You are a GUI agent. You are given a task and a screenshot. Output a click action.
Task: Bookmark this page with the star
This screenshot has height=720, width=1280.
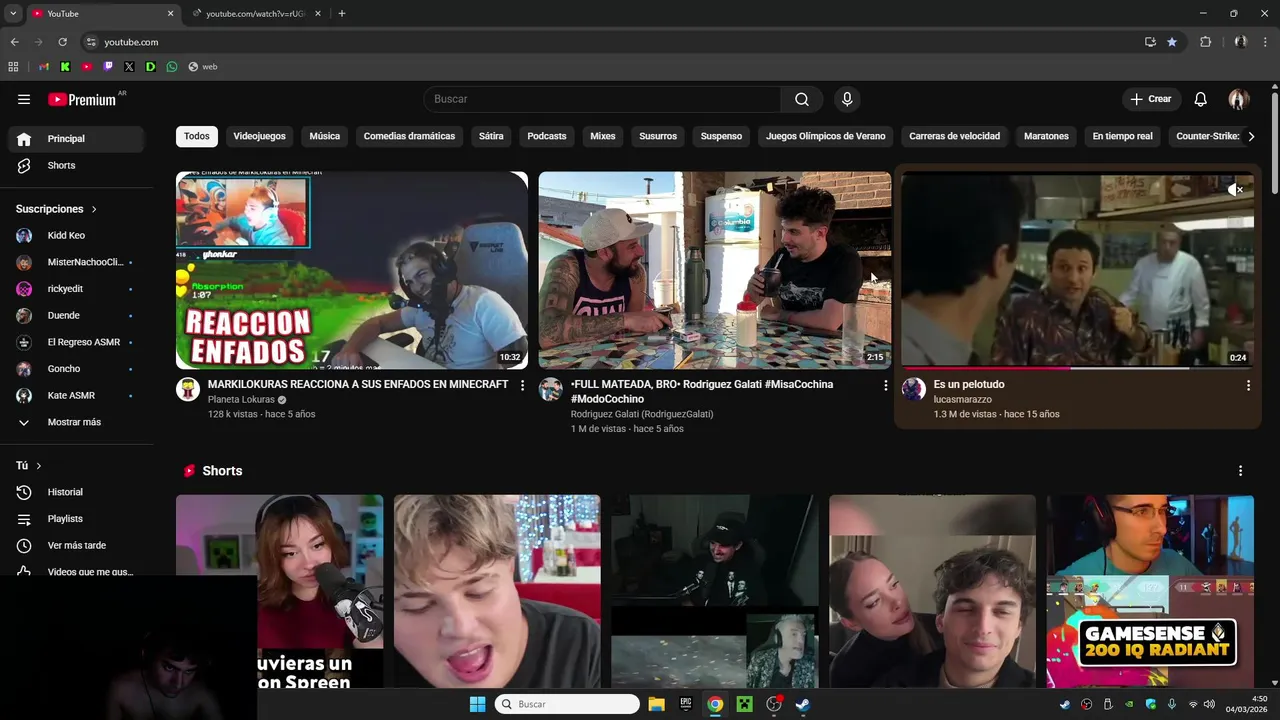[1172, 42]
